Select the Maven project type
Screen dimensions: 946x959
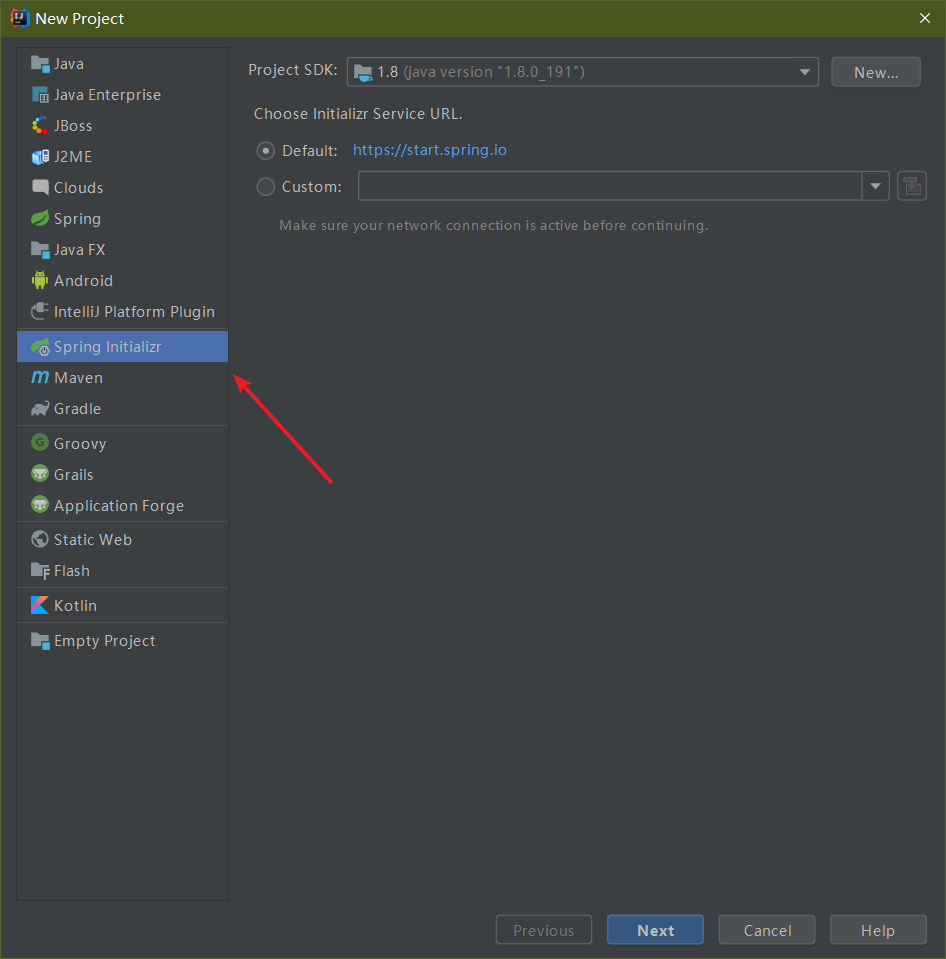[122, 377]
